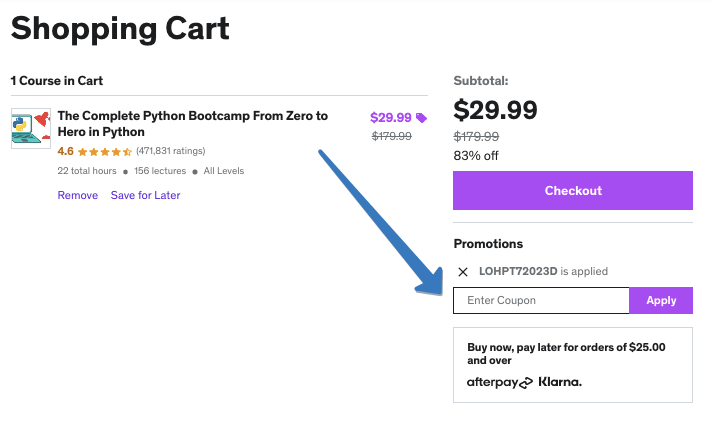Screen dimensions: 713x426
Task: Open The Complete Python Bootcamp course title
Action: pyautogui.click(x=192, y=124)
